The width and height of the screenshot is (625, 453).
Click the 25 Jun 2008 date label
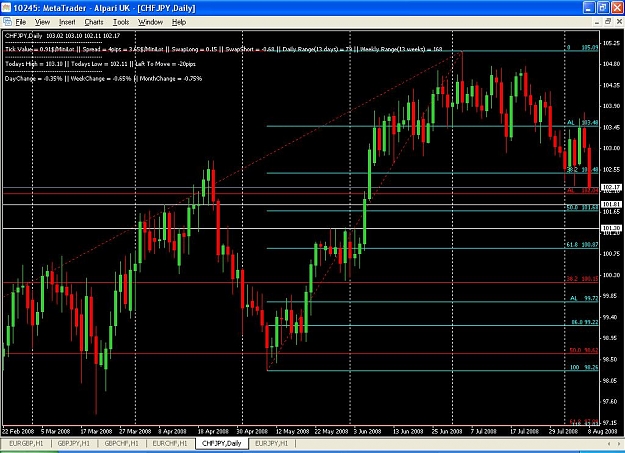pos(446,431)
